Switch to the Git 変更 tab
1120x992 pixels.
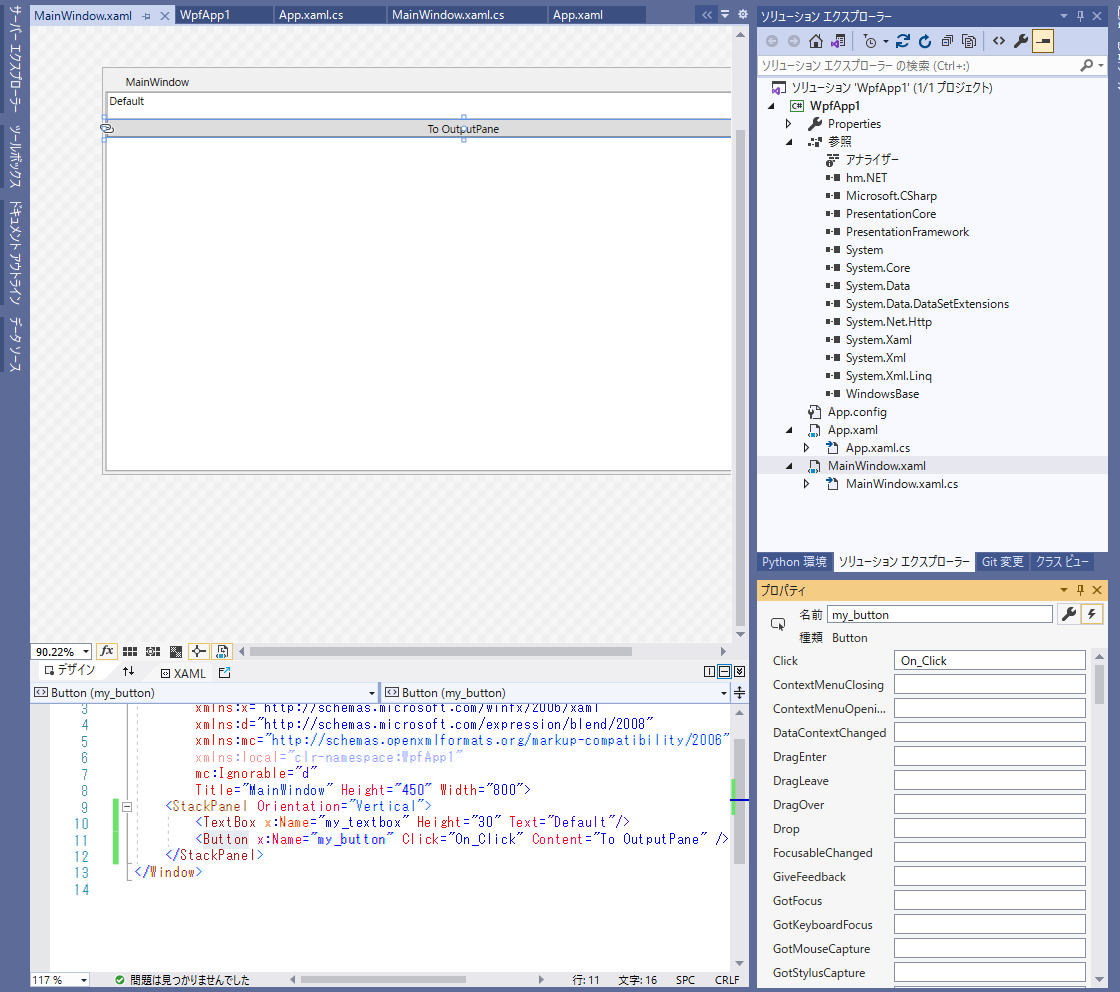[x=1002, y=562]
